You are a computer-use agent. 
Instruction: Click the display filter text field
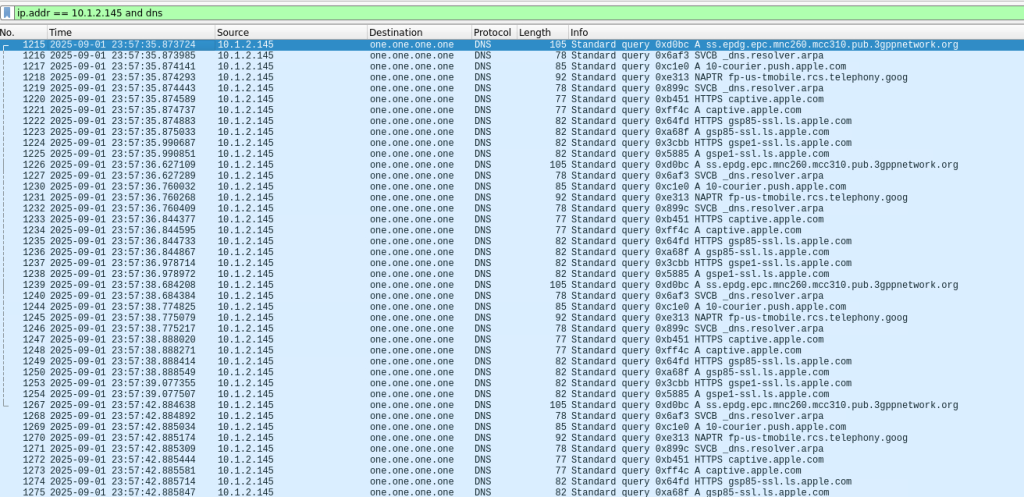[x=500, y=10]
